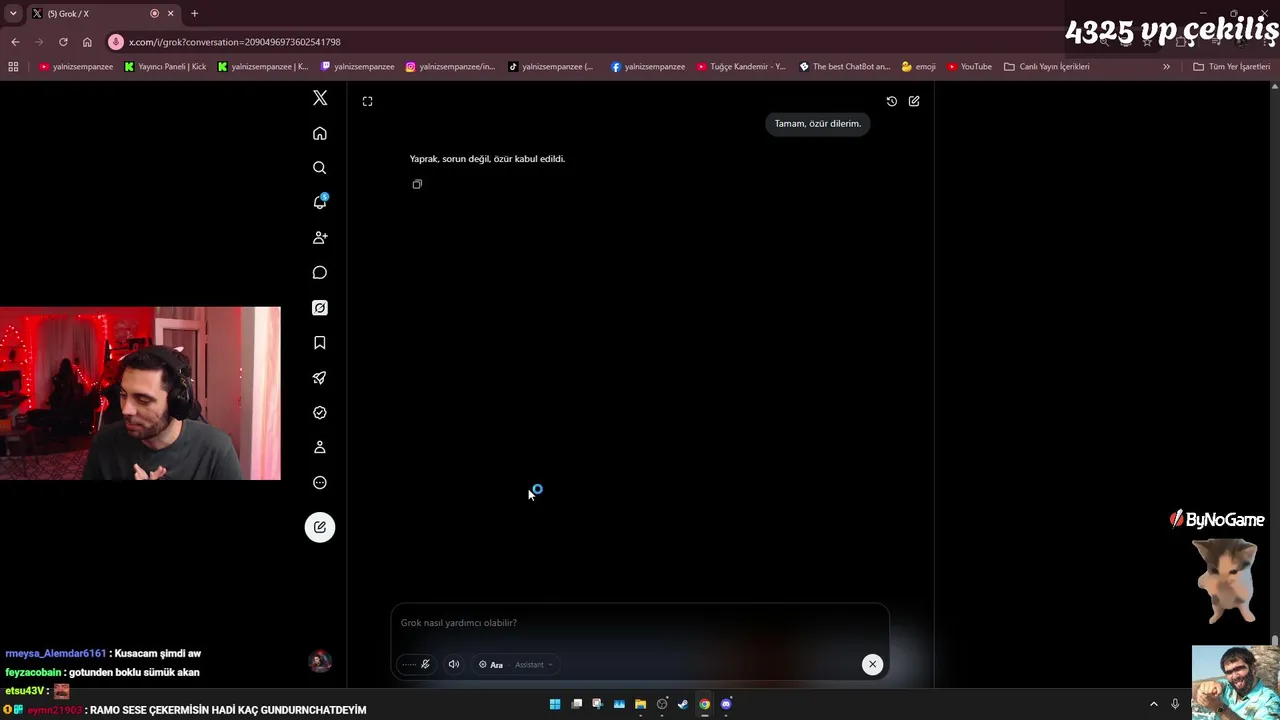Open the Follow people icon in sidebar
1280x720 pixels.
320,238
